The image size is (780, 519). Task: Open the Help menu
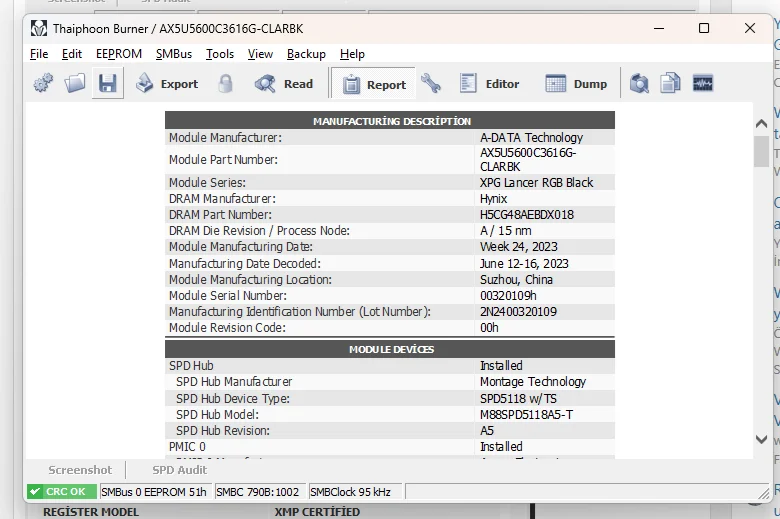coord(352,54)
